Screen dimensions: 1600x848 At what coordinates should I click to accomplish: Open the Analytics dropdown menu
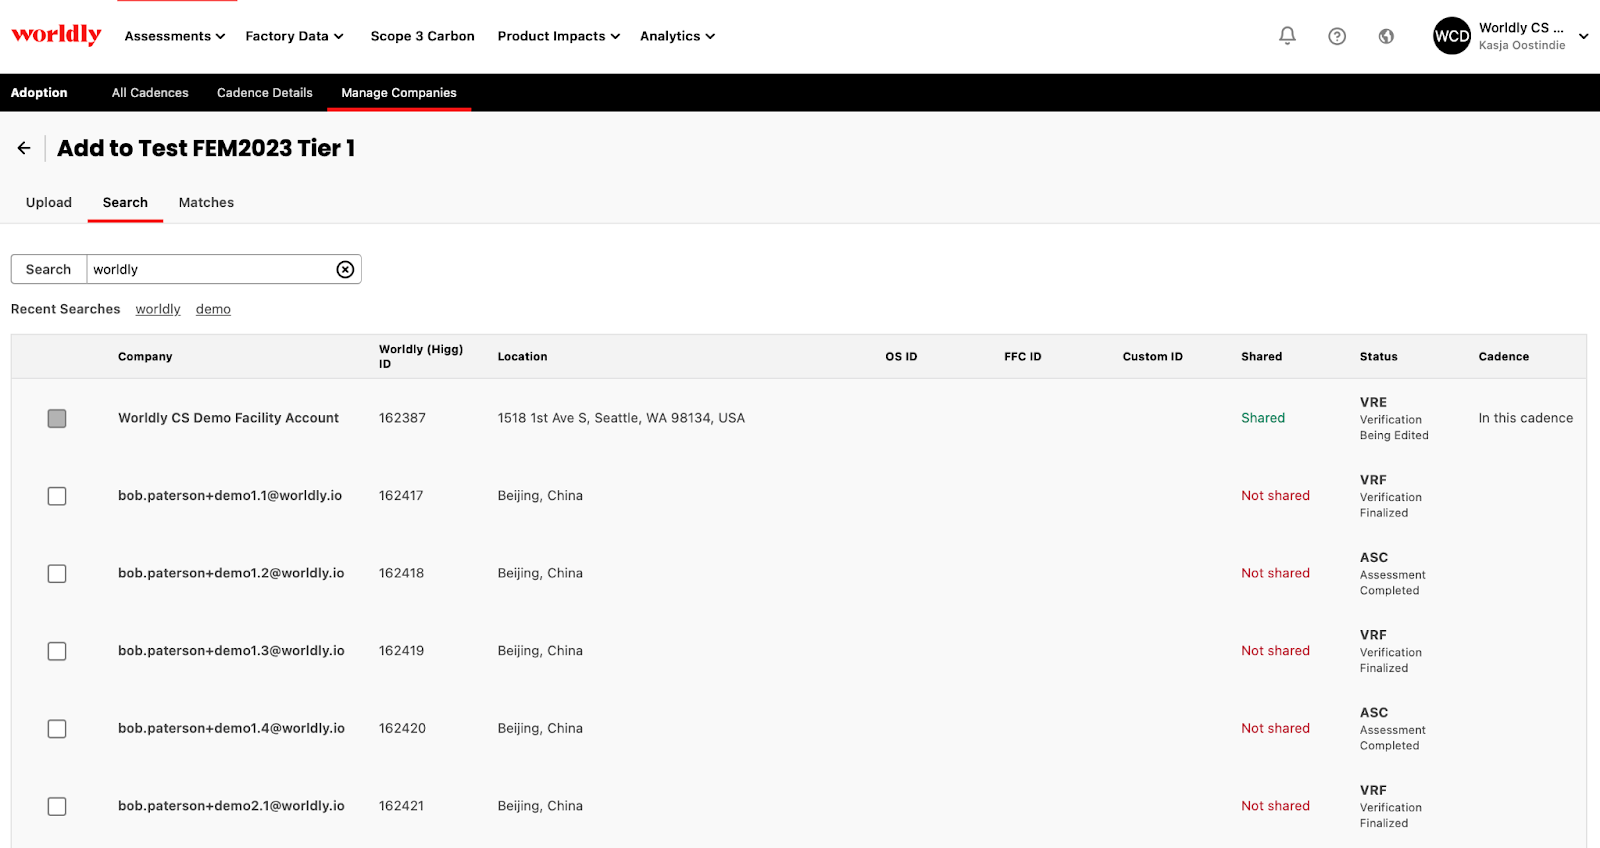click(x=678, y=36)
